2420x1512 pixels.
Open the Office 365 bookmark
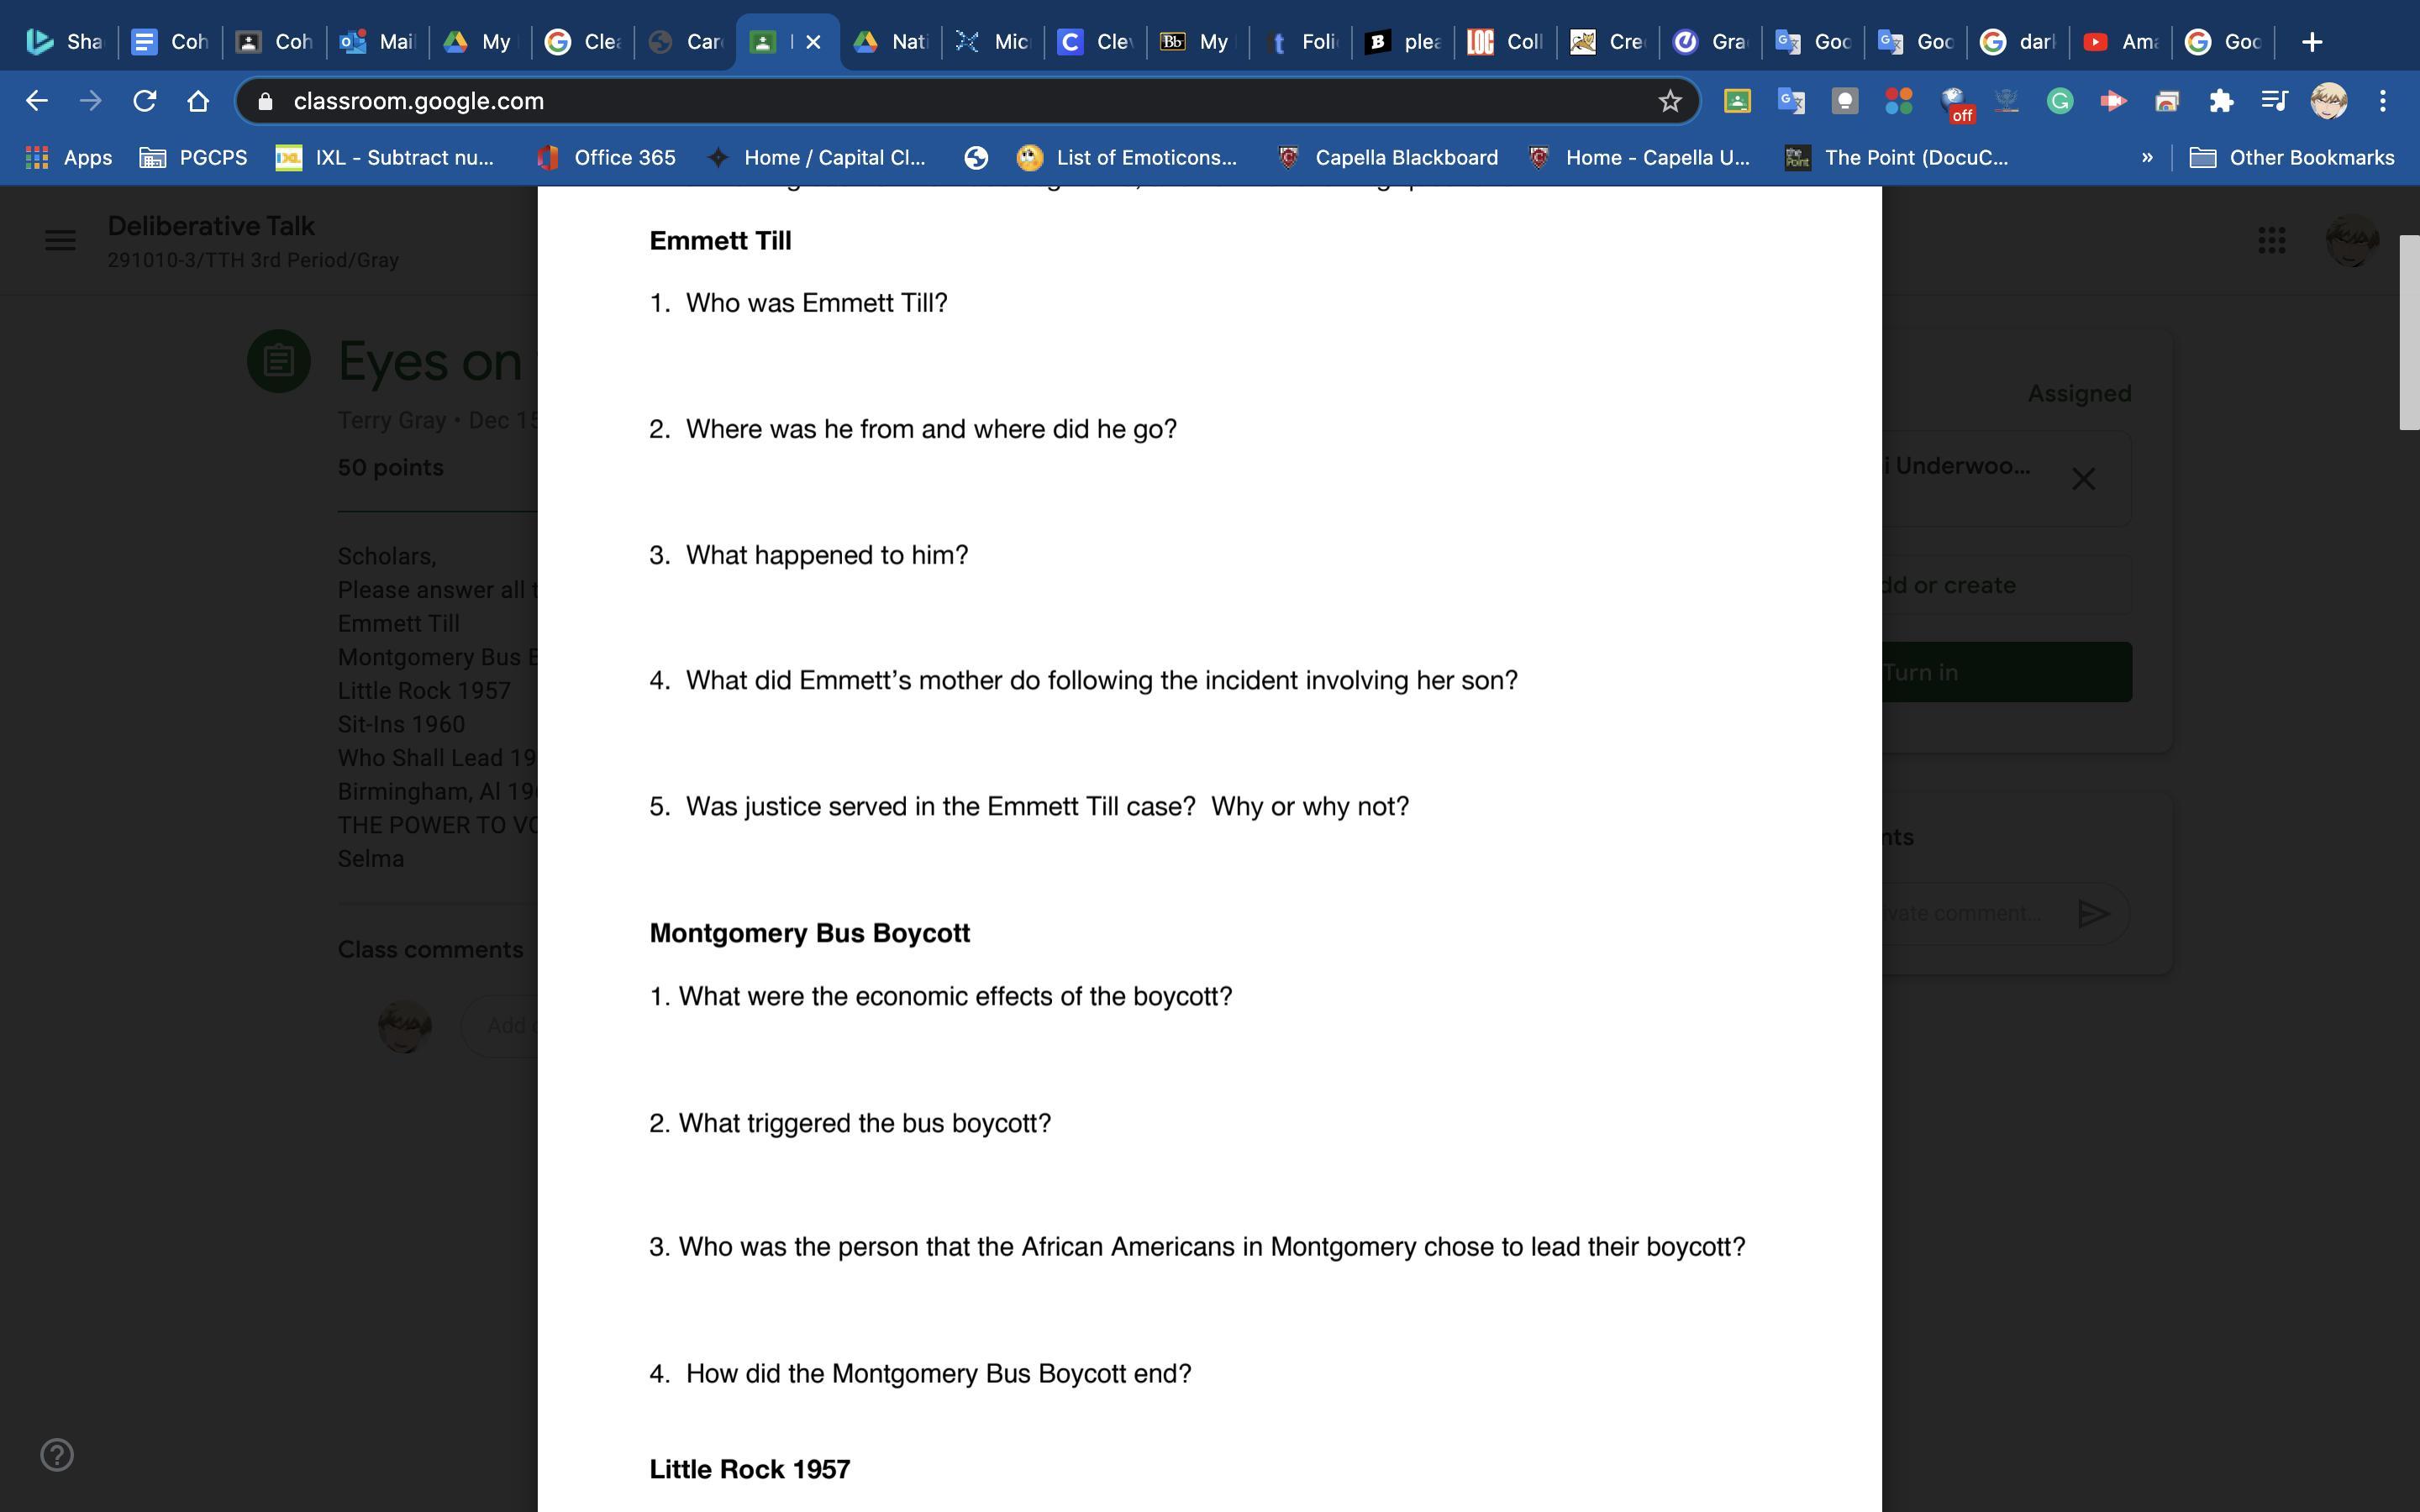click(606, 157)
